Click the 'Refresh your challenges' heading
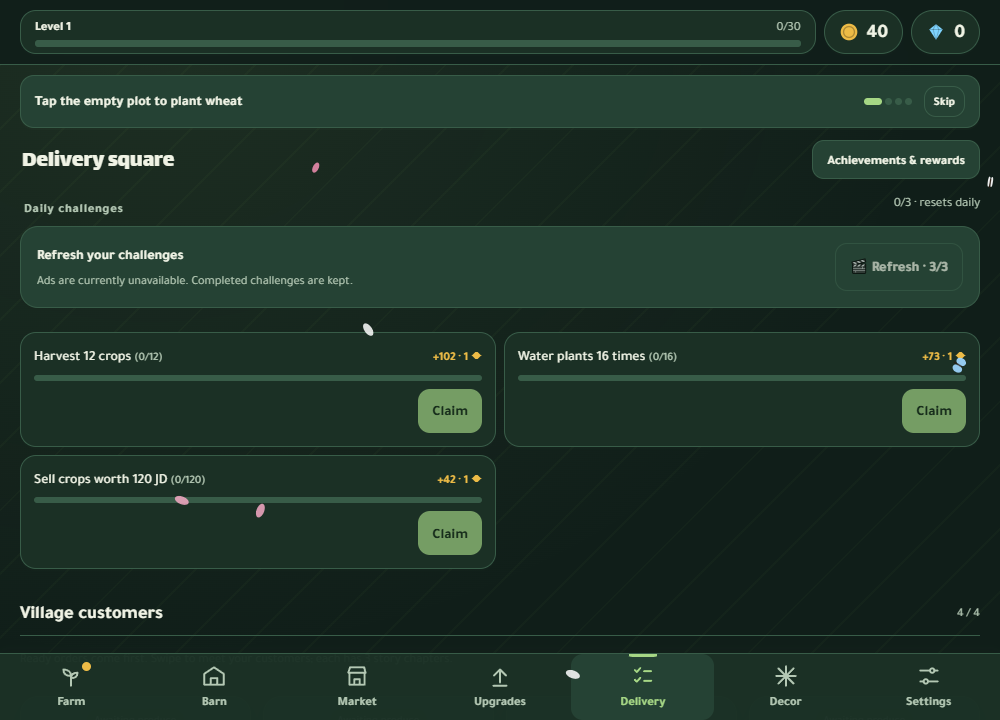The width and height of the screenshot is (1000, 720). (110, 255)
